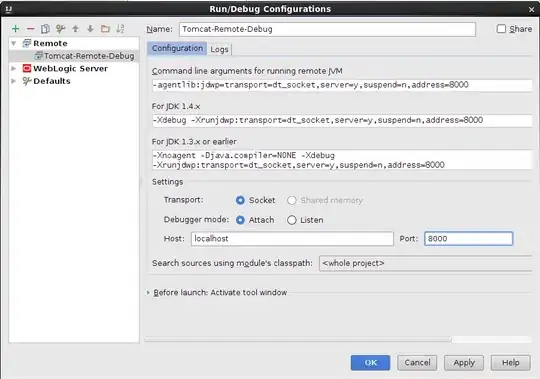540x379 pixels.
Task: Move the configuration up with the arrow icon
Action: click(x=75, y=29)
